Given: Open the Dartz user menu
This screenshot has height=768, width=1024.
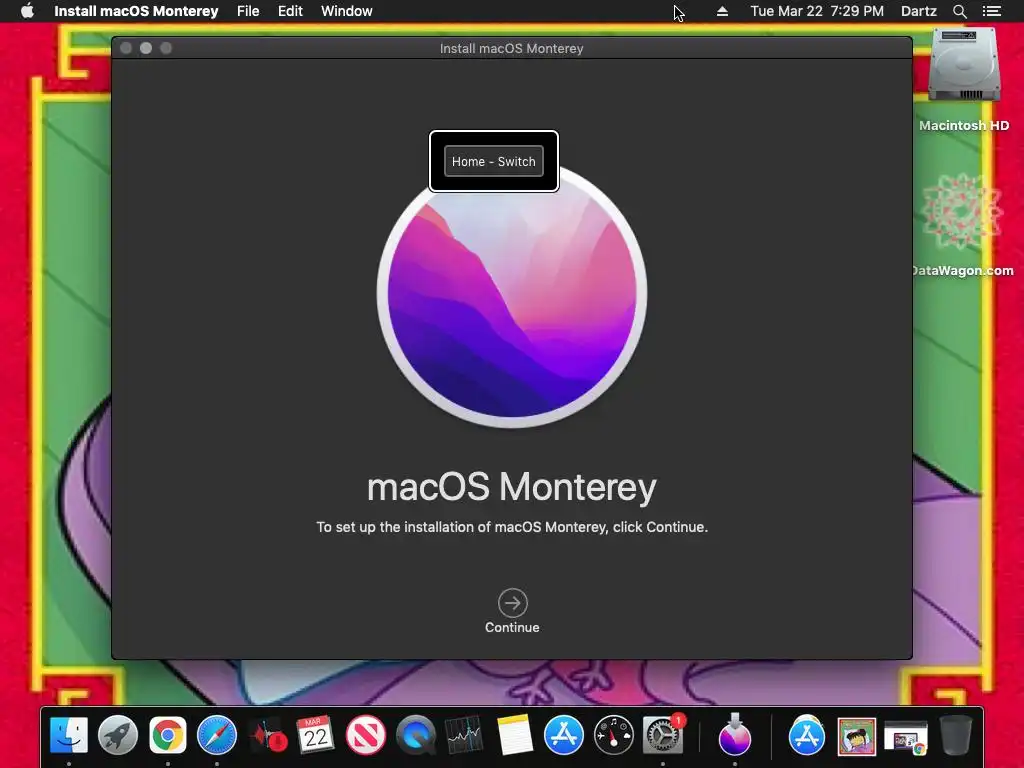Looking at the screenshot, I should (x=918, y=11).
